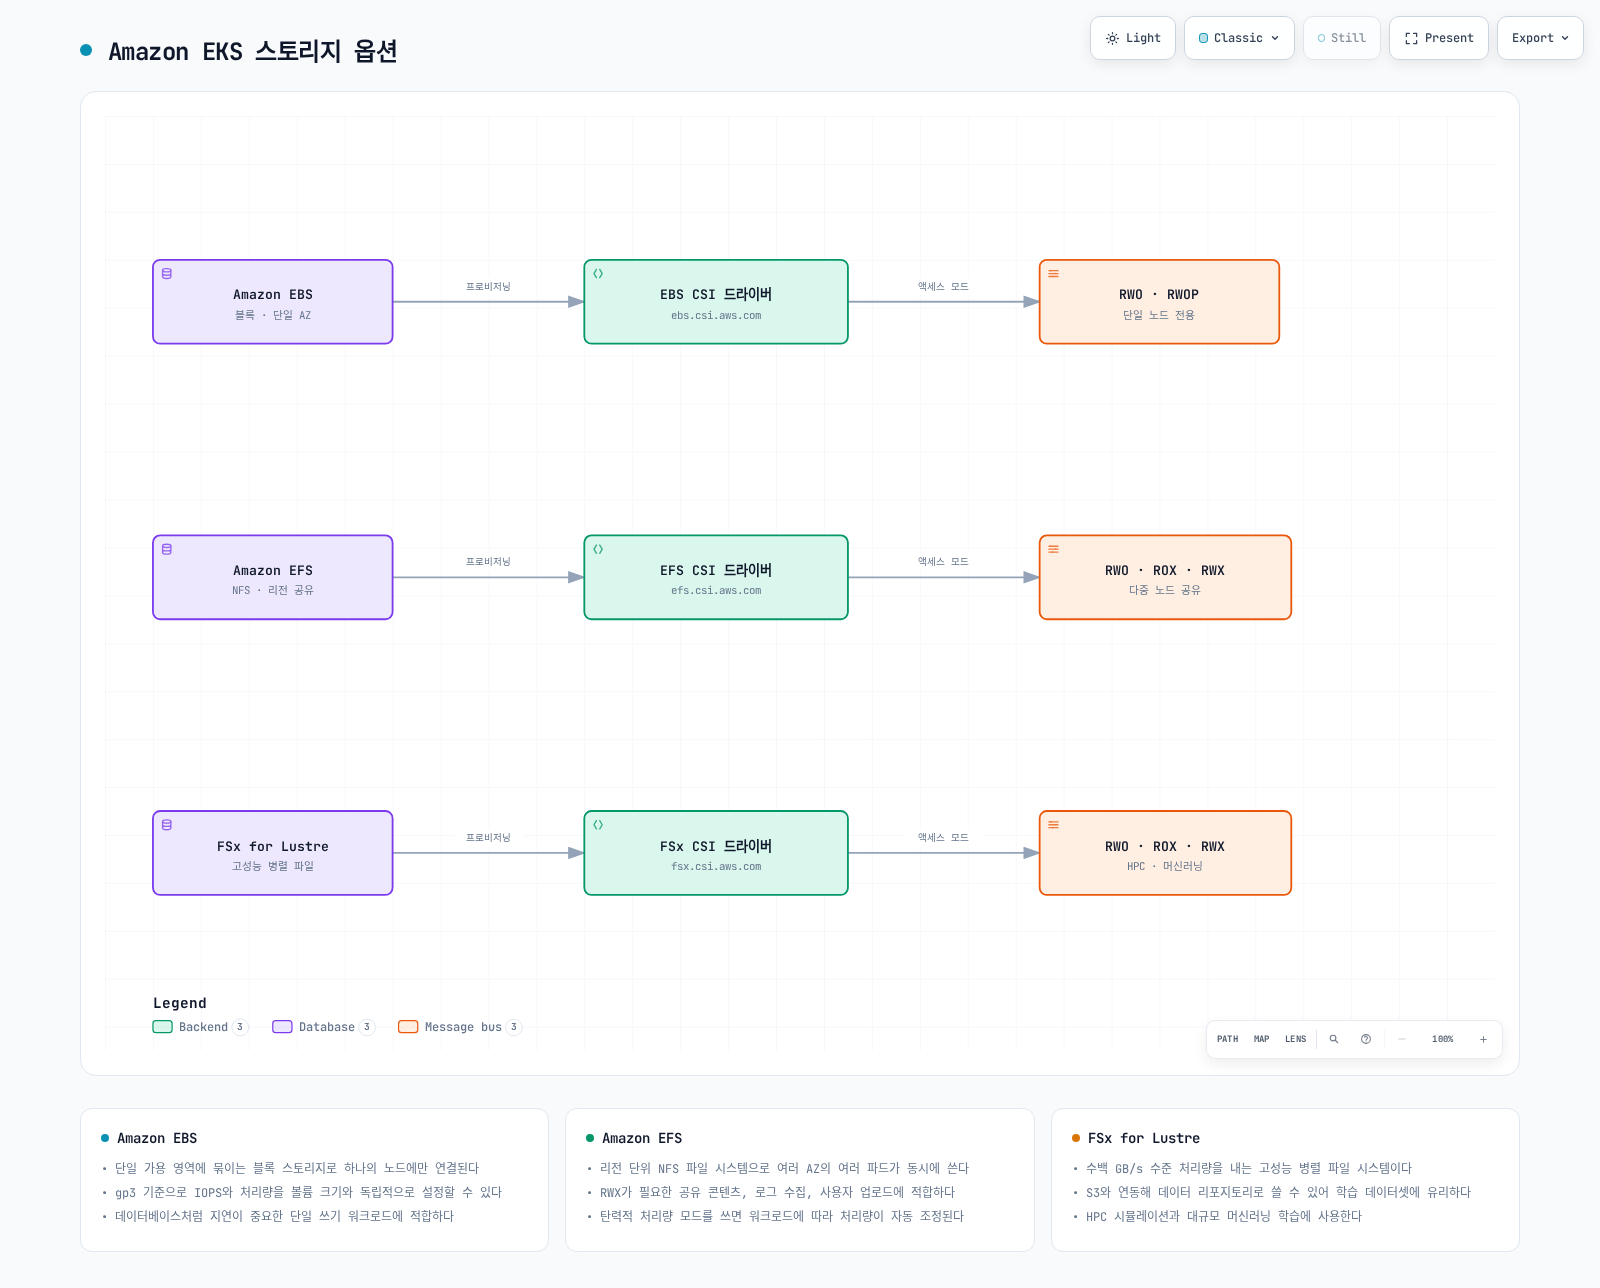The width and height of the screenshot is (1600, 1288).
Task: Click the Legend heading
Action: coord(180,1003)
